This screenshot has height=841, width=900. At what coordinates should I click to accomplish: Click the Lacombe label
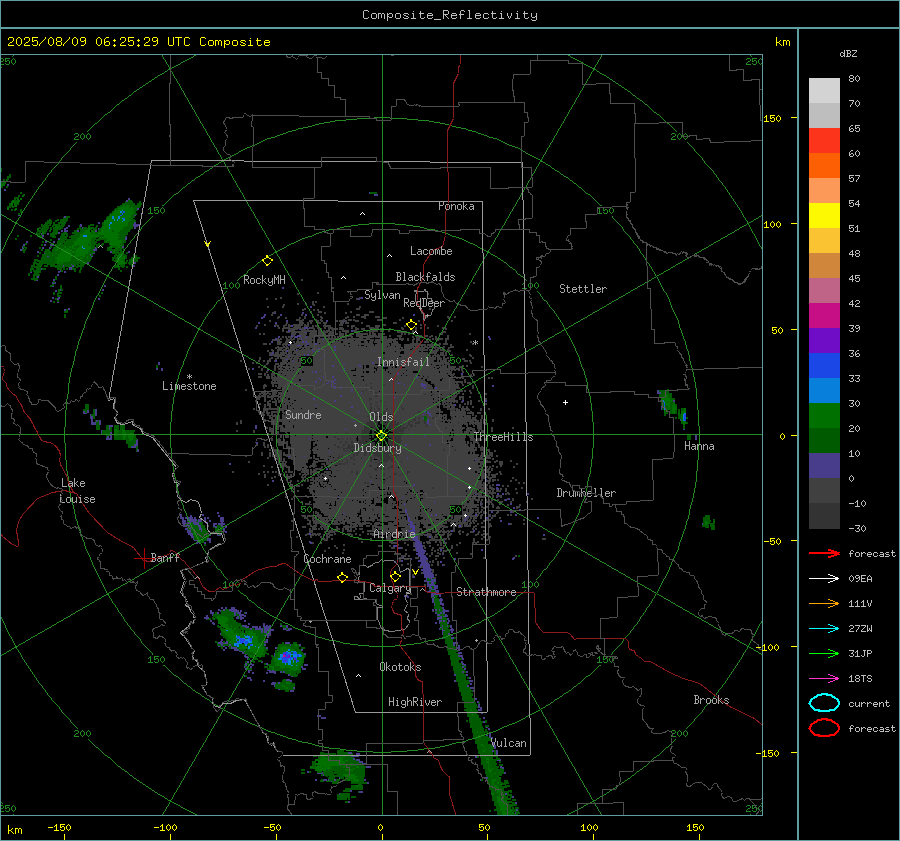pos(431,251)
